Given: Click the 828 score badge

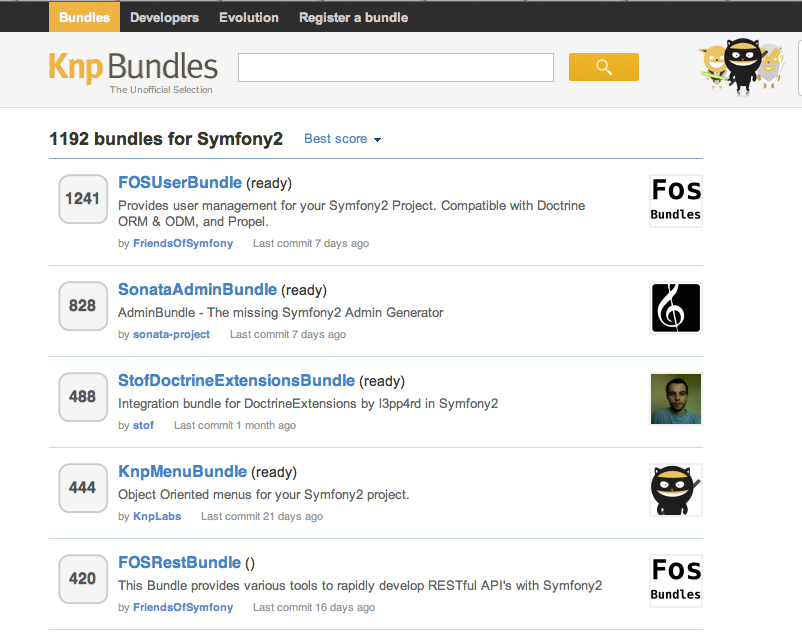Looking at the screenshot, I should tap(83, 306).
